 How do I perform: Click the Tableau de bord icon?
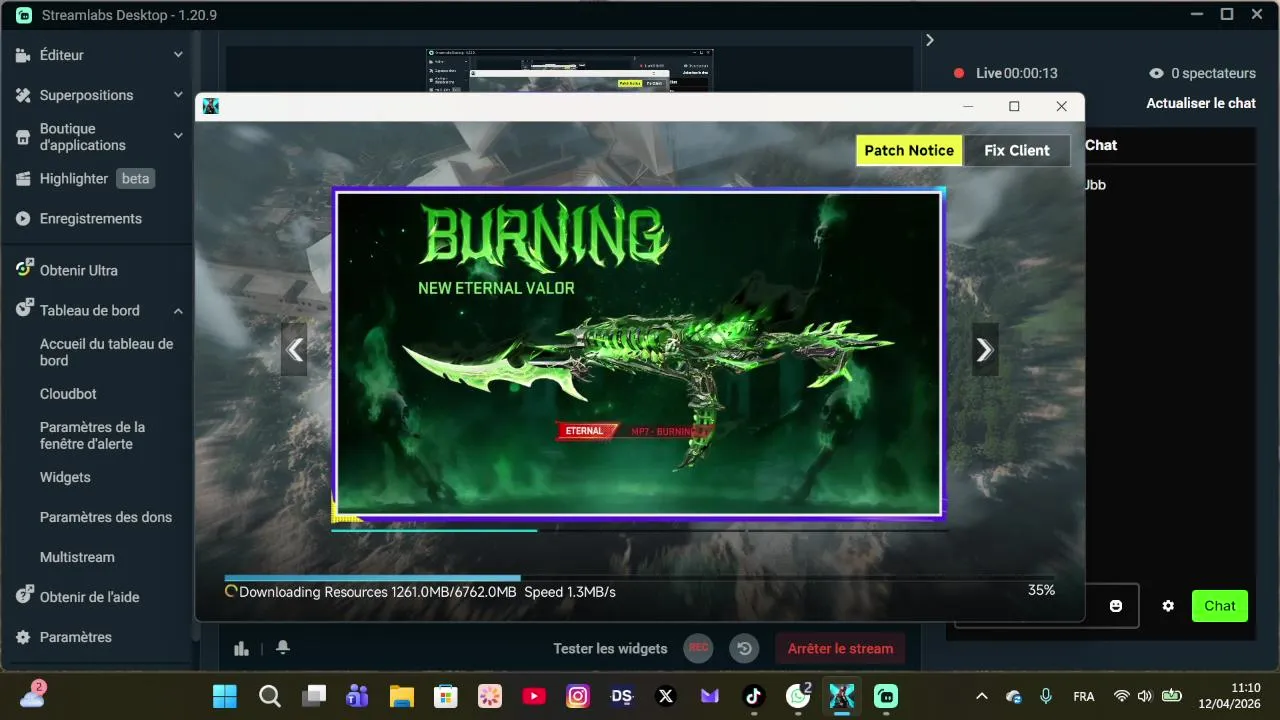pos(24,310)
